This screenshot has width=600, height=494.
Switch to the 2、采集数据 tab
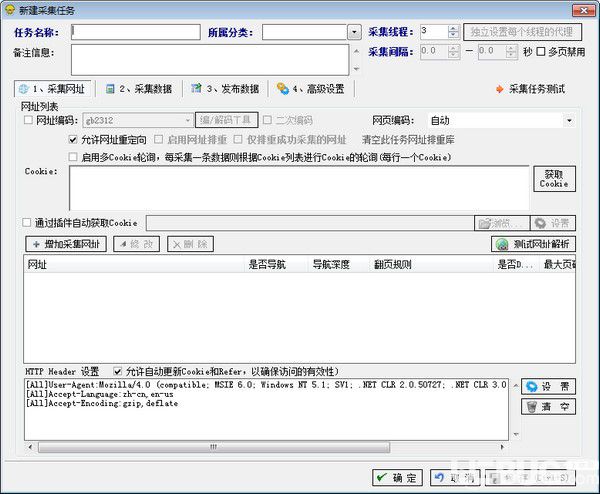139,89
